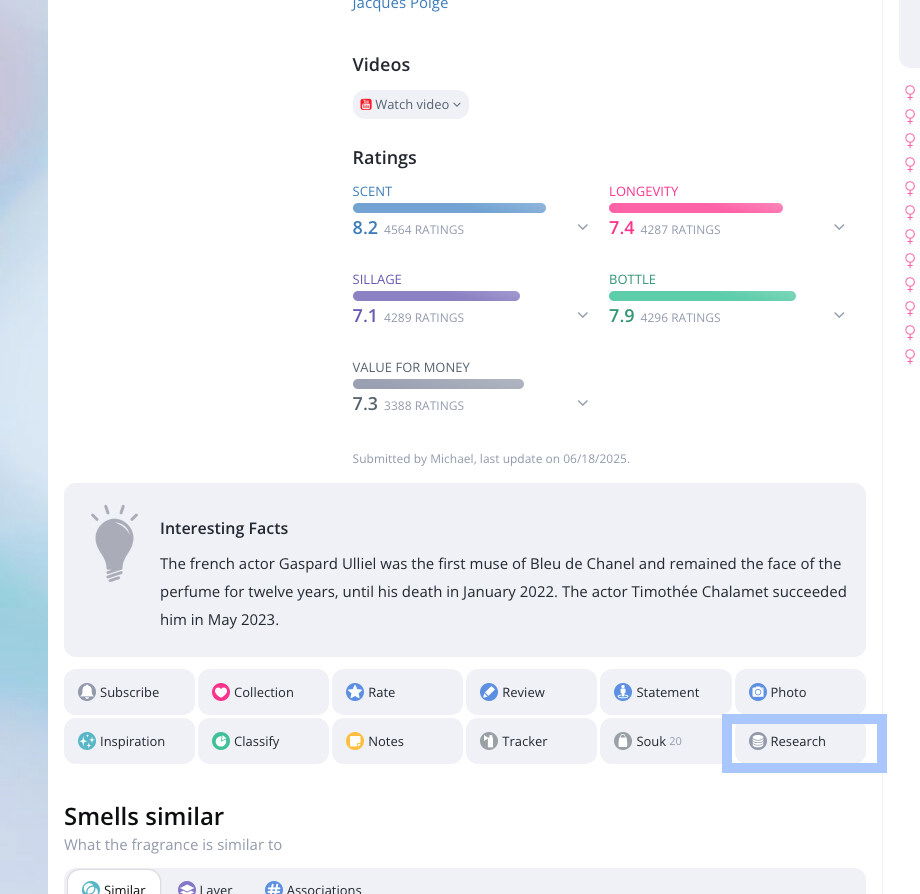Click the Statement icon button
Image resolution: width=920 pixels, height=894 pixels.
[623, 692]
